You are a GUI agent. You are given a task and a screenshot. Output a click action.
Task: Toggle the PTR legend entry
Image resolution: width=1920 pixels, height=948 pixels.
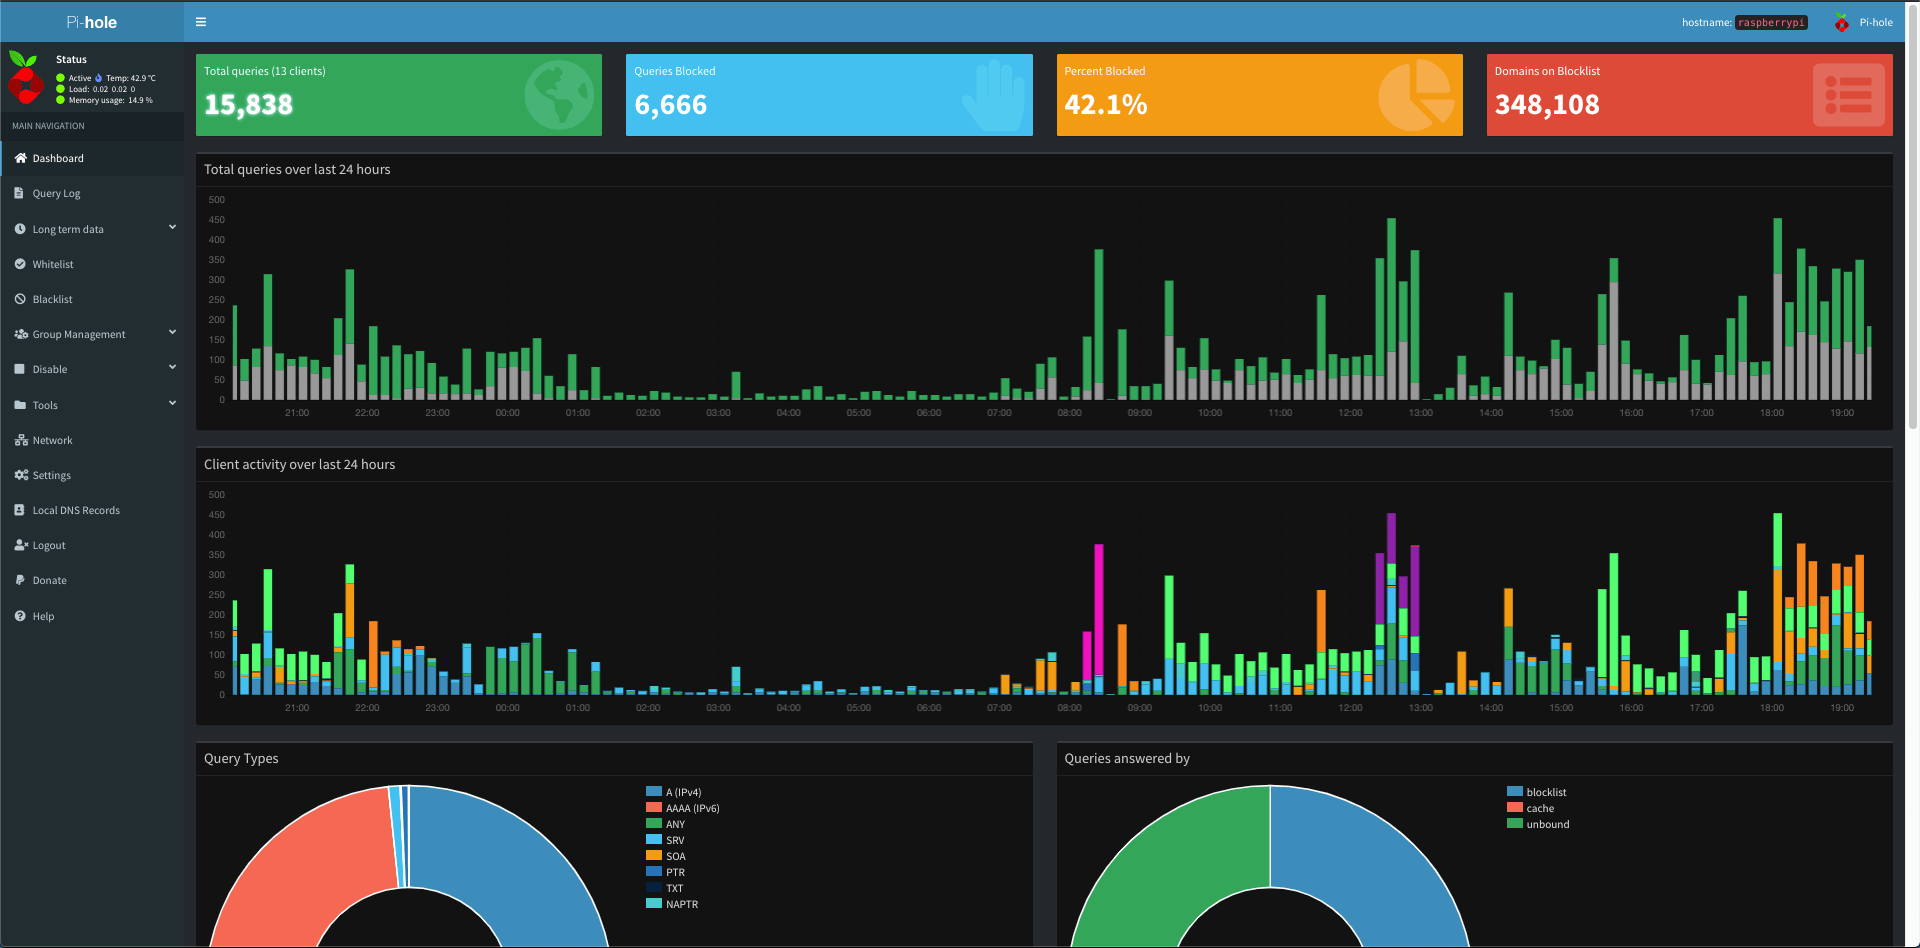click(666, 872)
